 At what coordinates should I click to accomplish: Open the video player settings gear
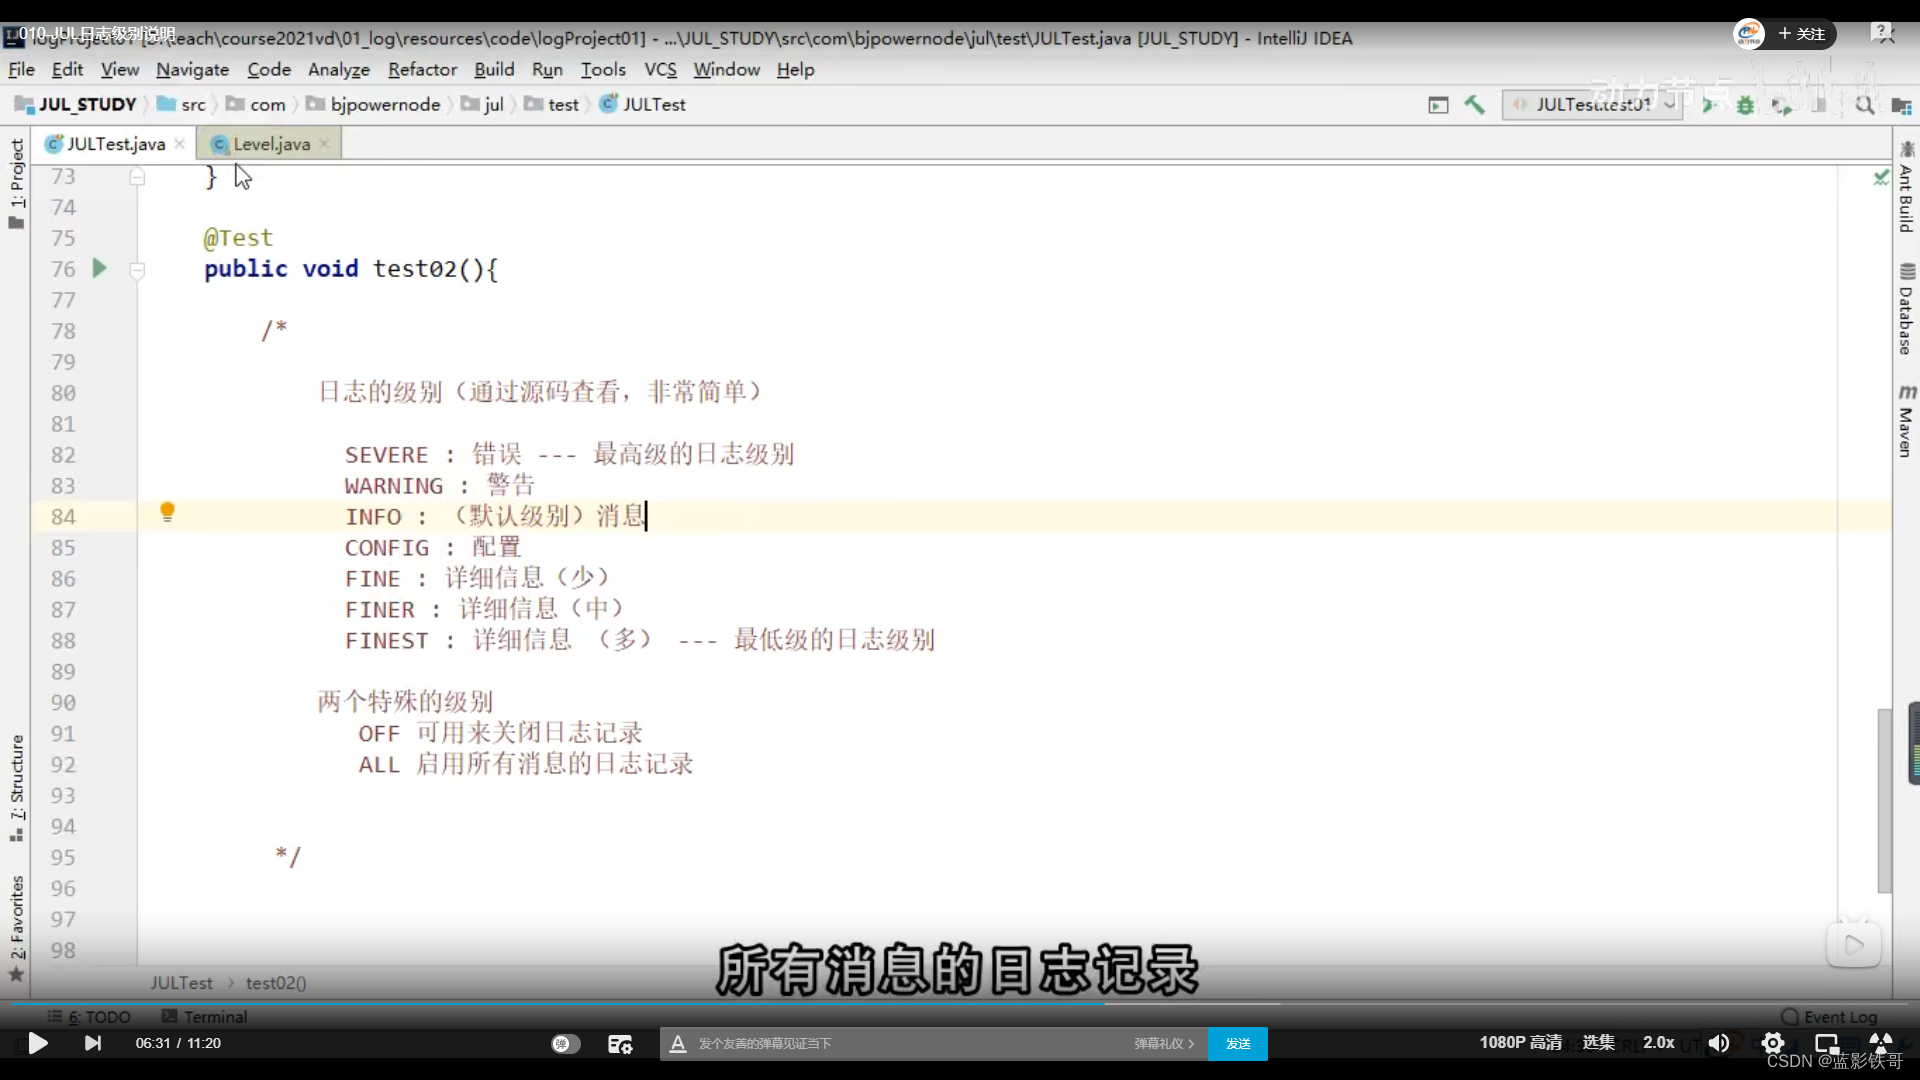tap(1773, 1043)
